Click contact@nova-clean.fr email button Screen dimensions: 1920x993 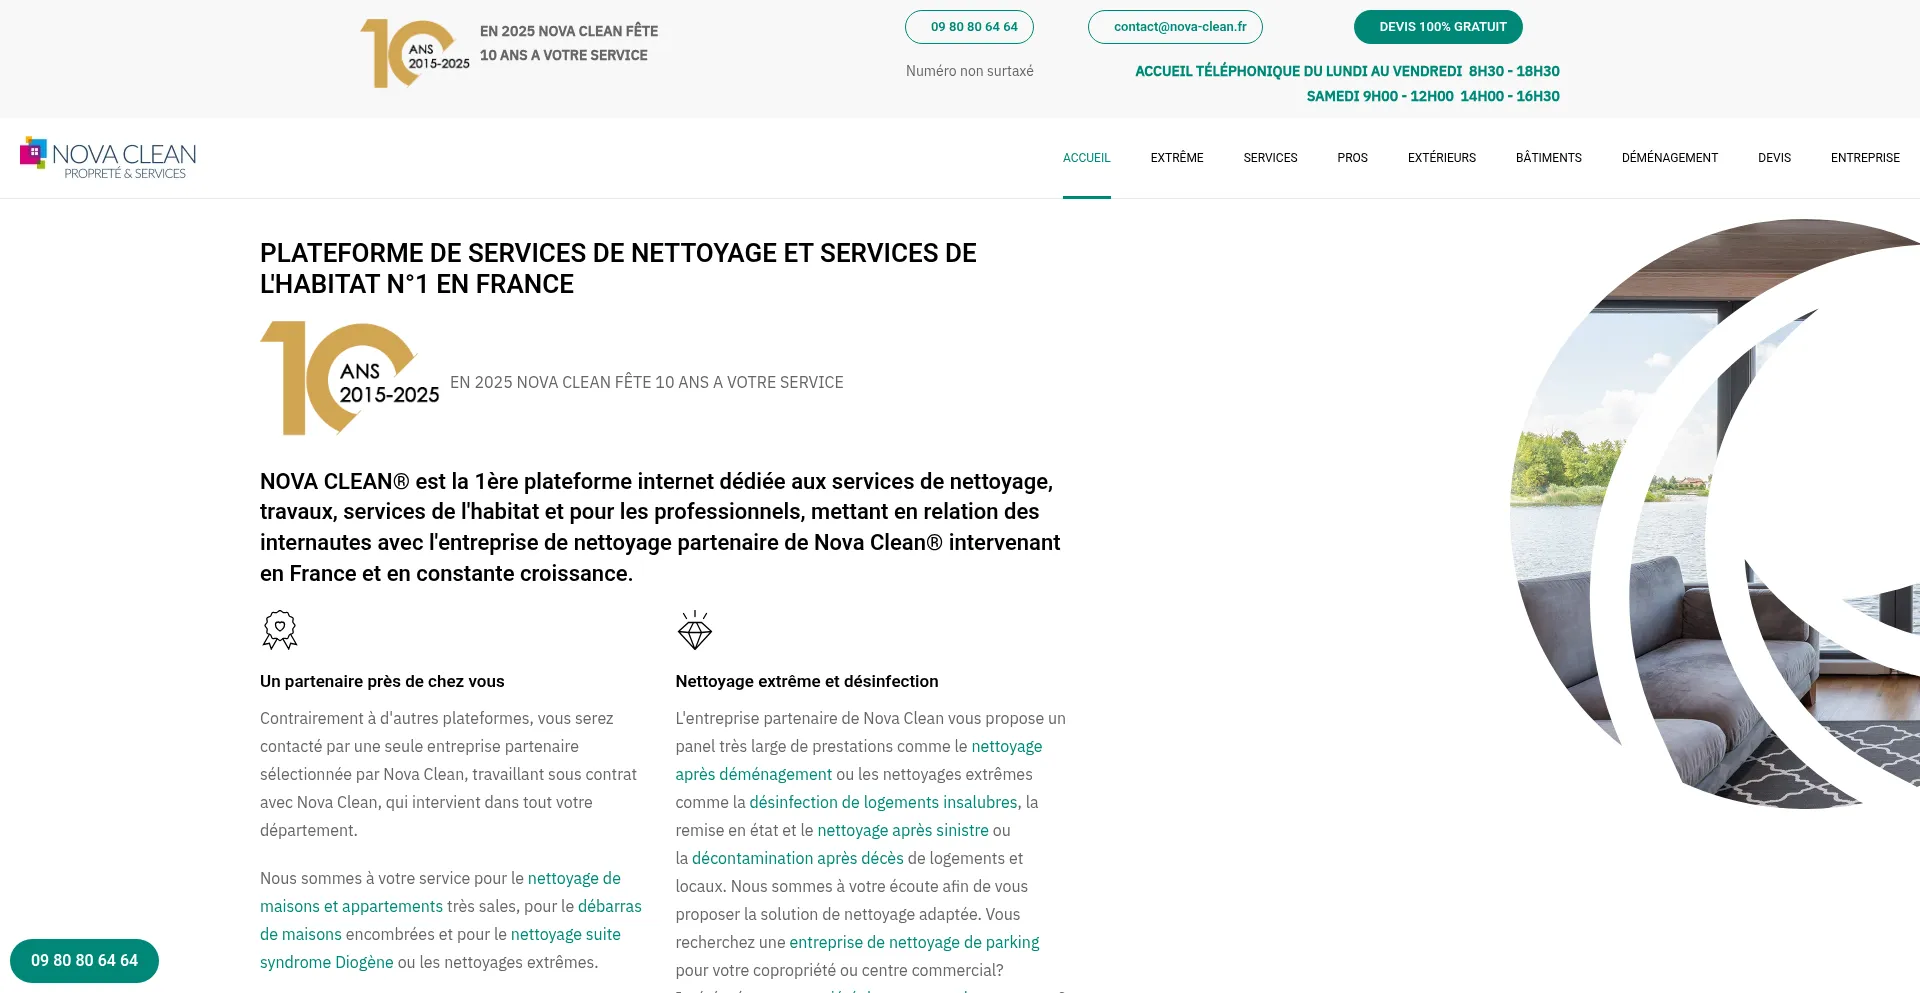click(1175, 27)
